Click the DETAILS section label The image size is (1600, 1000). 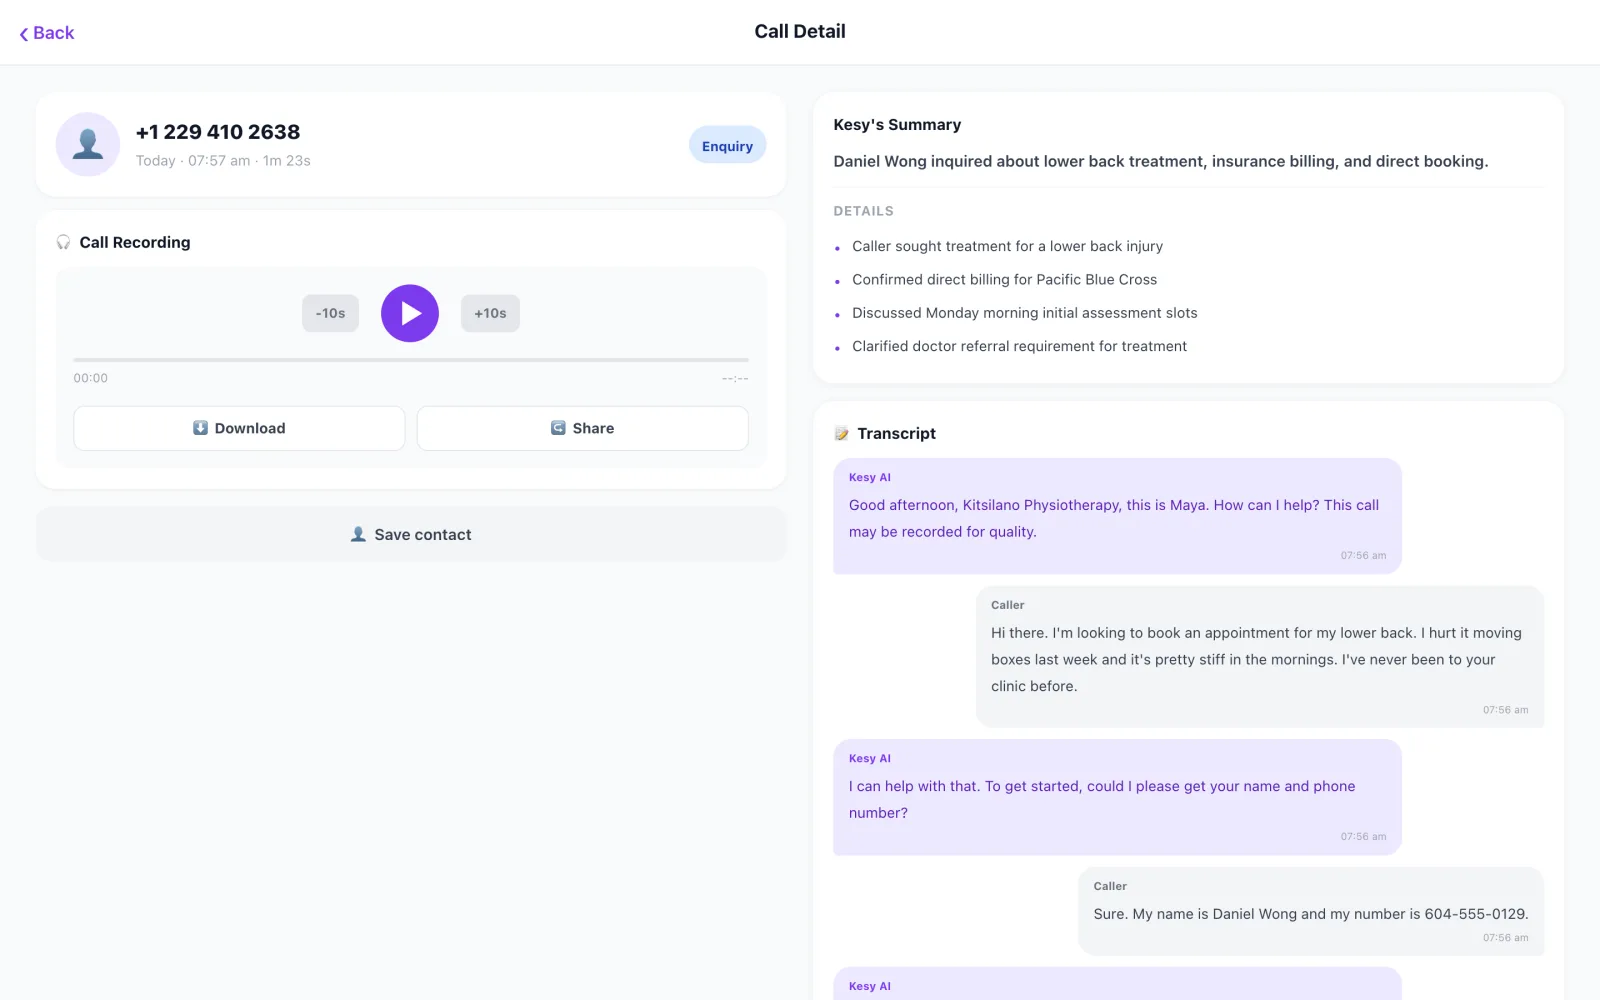pos(864,211)
